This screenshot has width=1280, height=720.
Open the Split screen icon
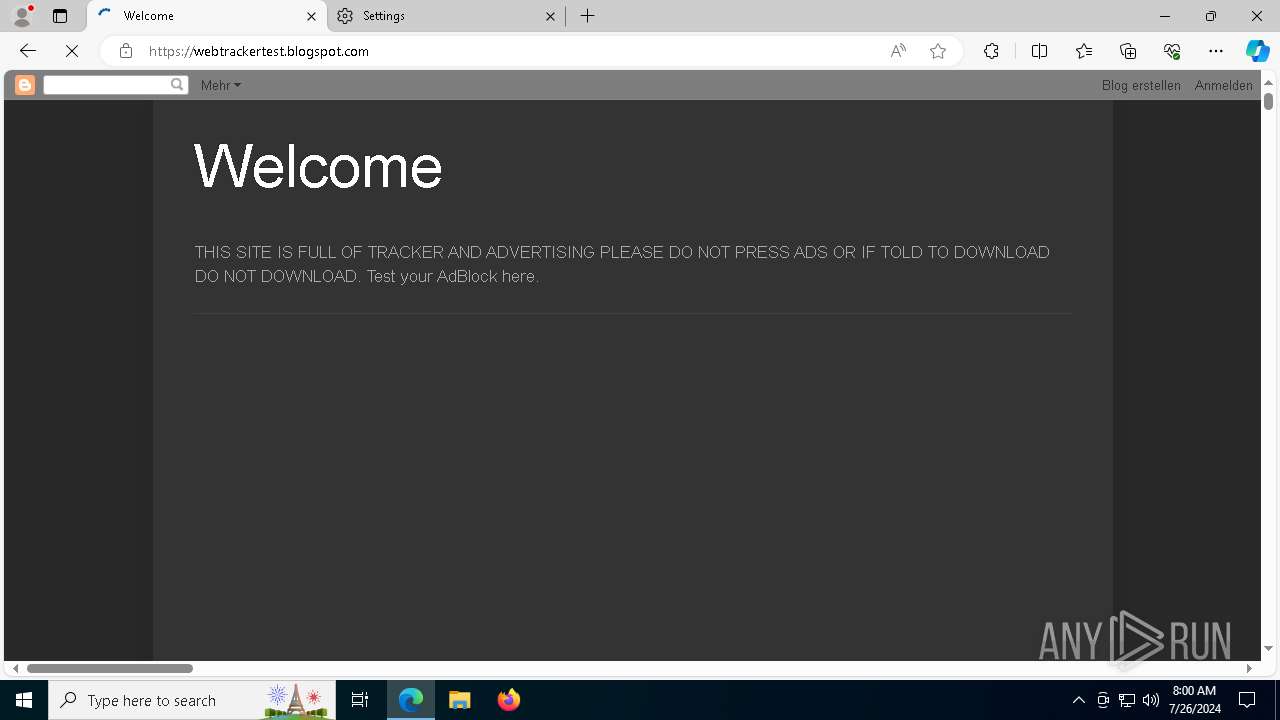[x=1039, y=51]
